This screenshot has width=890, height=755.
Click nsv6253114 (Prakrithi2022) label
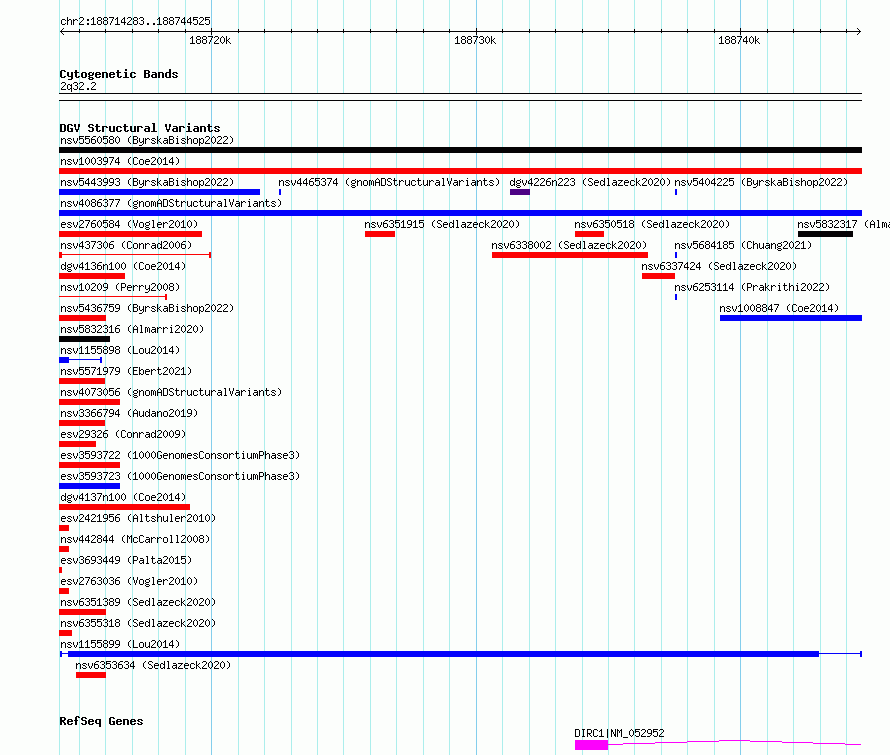click(752, 287)
